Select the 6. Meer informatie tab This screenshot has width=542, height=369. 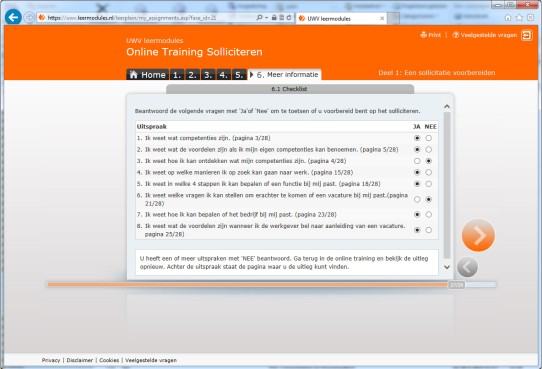284,75
